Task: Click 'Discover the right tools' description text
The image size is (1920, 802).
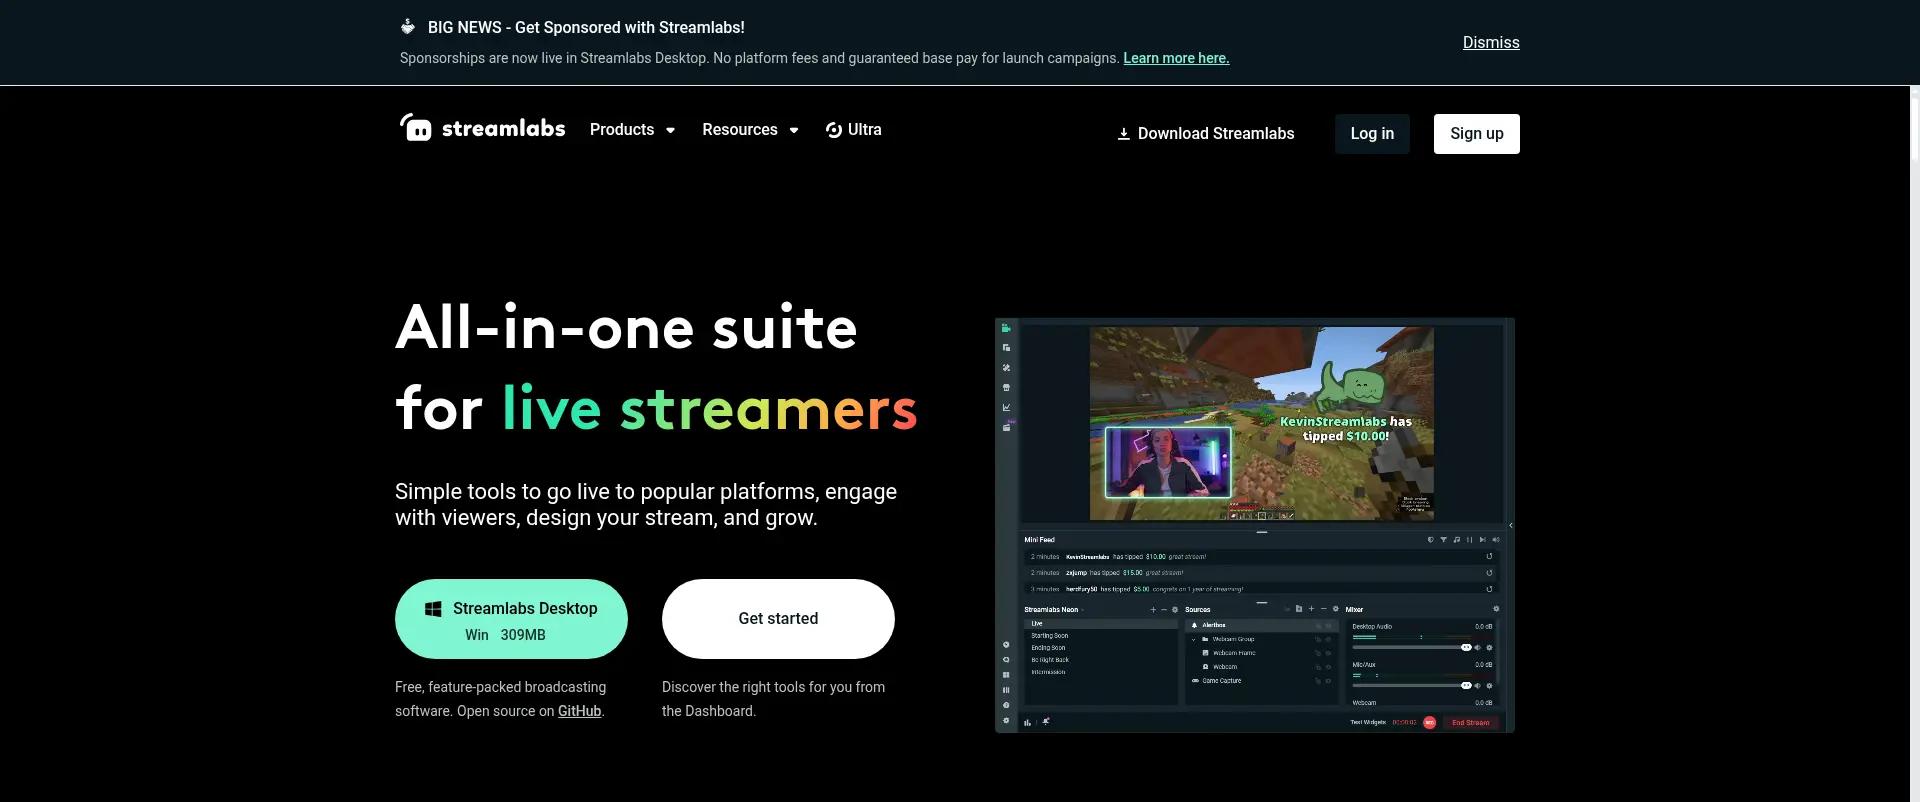Action: click(773, 699)
